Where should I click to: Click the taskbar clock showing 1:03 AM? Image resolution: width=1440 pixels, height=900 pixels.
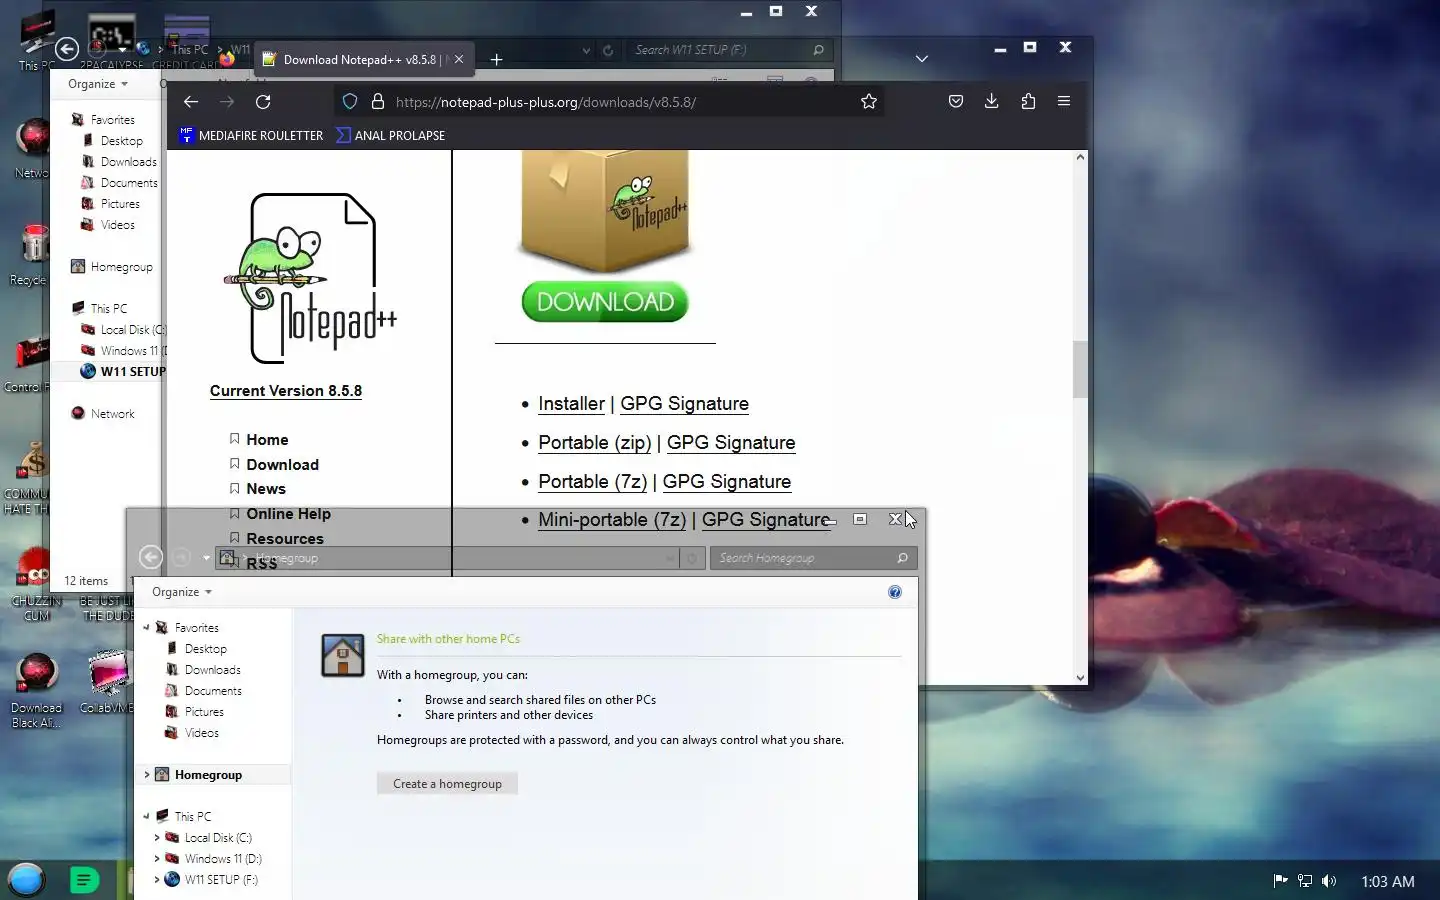(x=1387, y=881)
